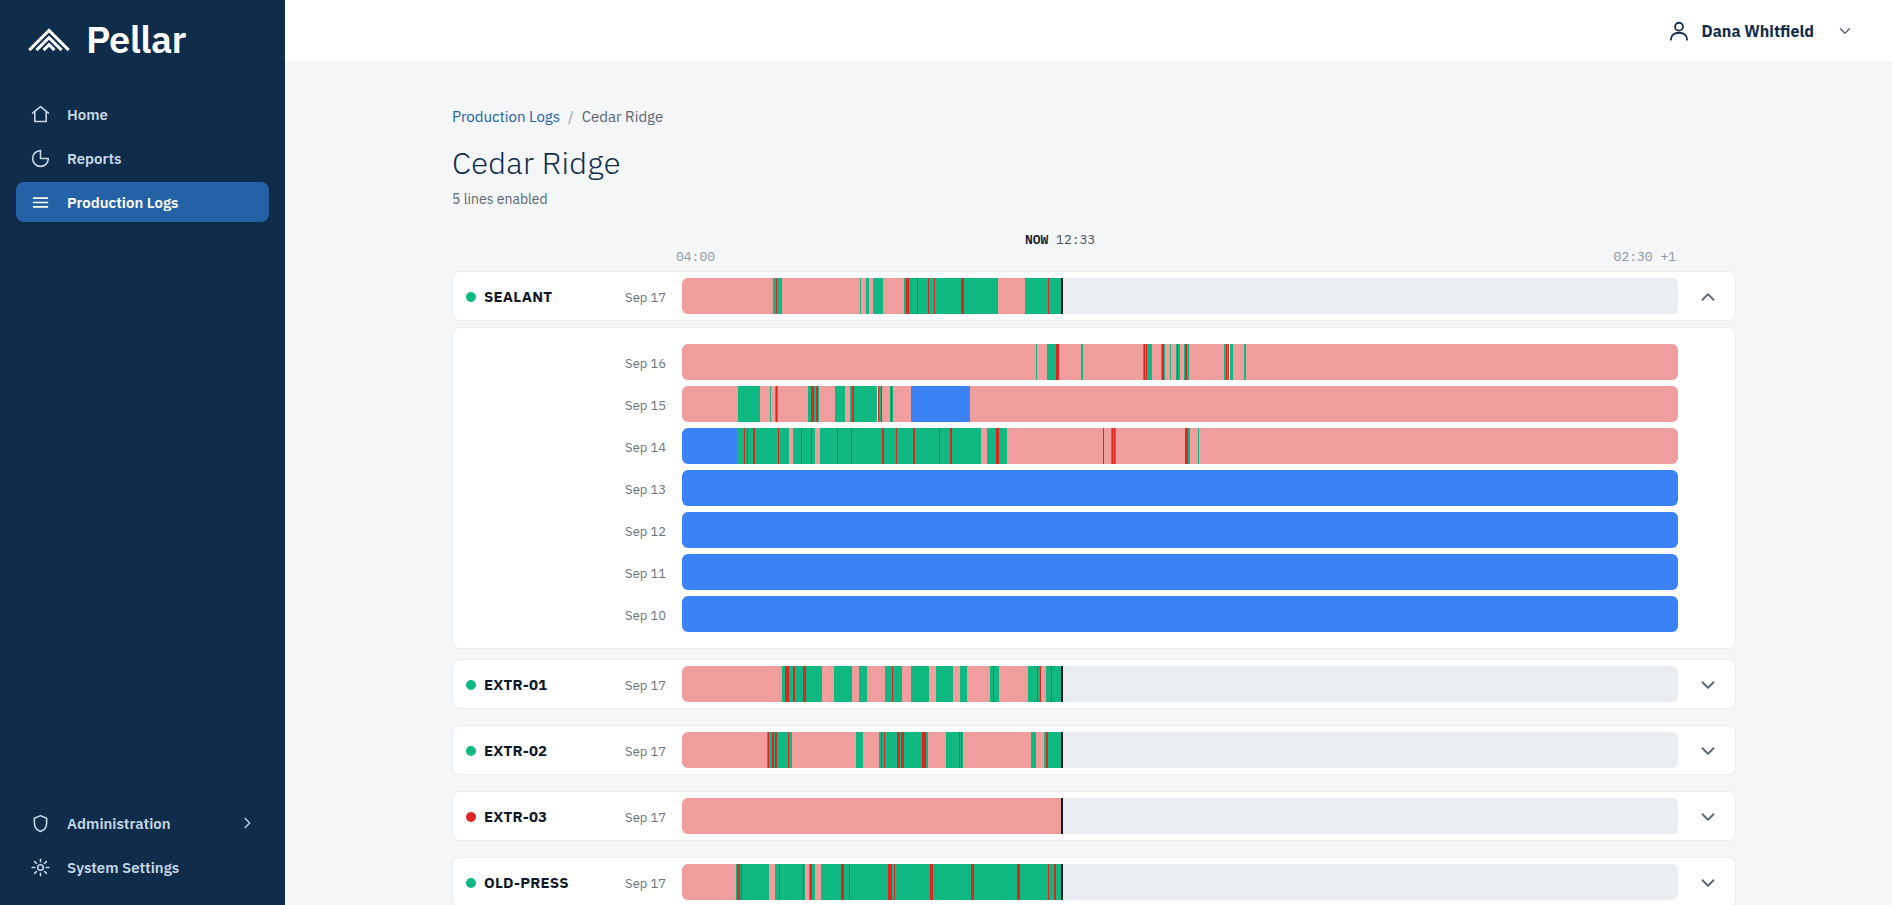Open the Dana Whitfield user dropdown
This screenshot has height=905, width=1892.
(x=1845, y=31)
